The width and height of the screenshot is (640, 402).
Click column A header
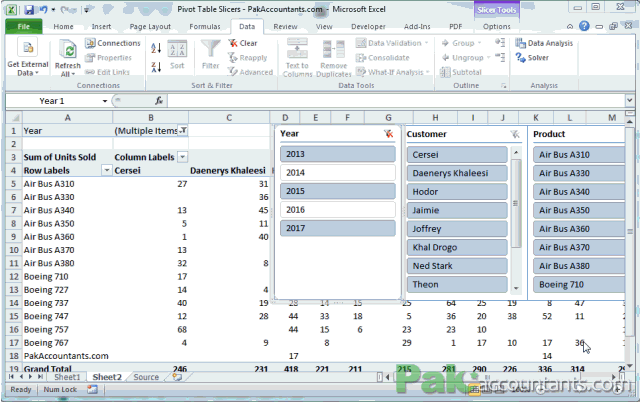pos(67,118)
